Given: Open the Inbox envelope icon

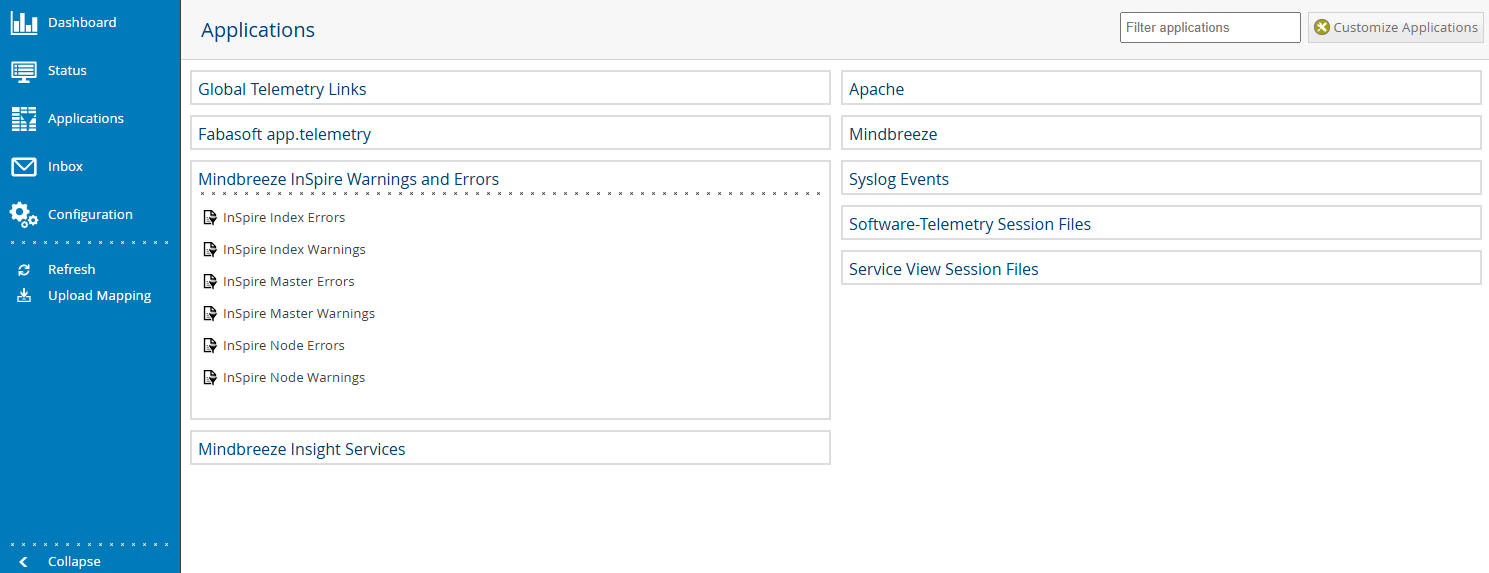Looking at the screenshot, I should (24, 167).
